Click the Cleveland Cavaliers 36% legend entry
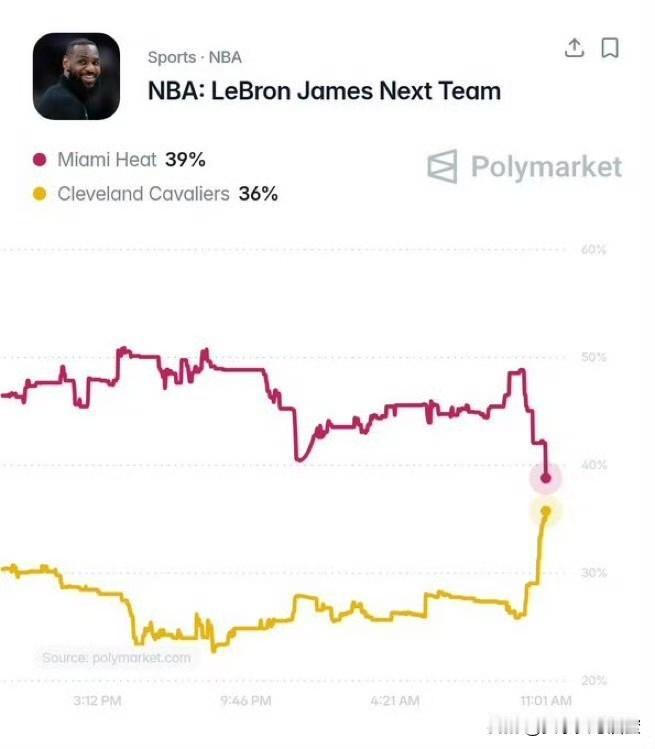The width and height of the screenshot is (655, 749). (x=155, y=194)
